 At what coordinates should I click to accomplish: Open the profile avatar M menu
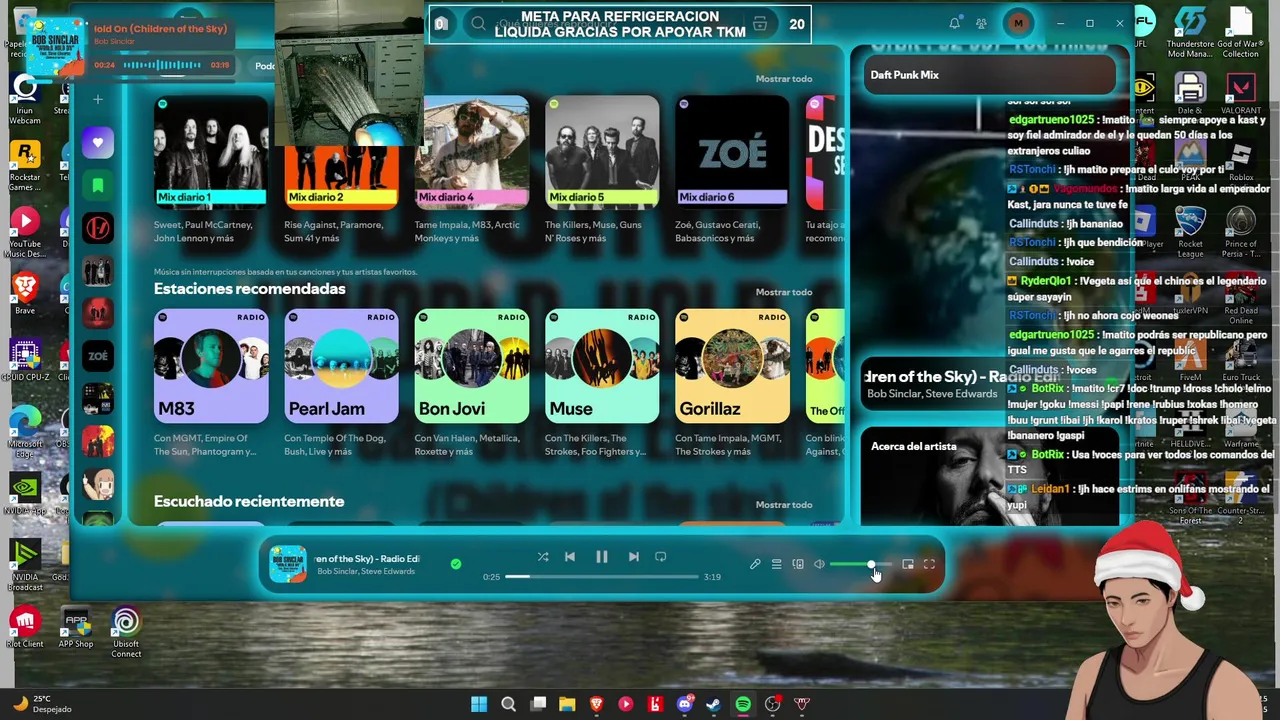point(1018,23)
